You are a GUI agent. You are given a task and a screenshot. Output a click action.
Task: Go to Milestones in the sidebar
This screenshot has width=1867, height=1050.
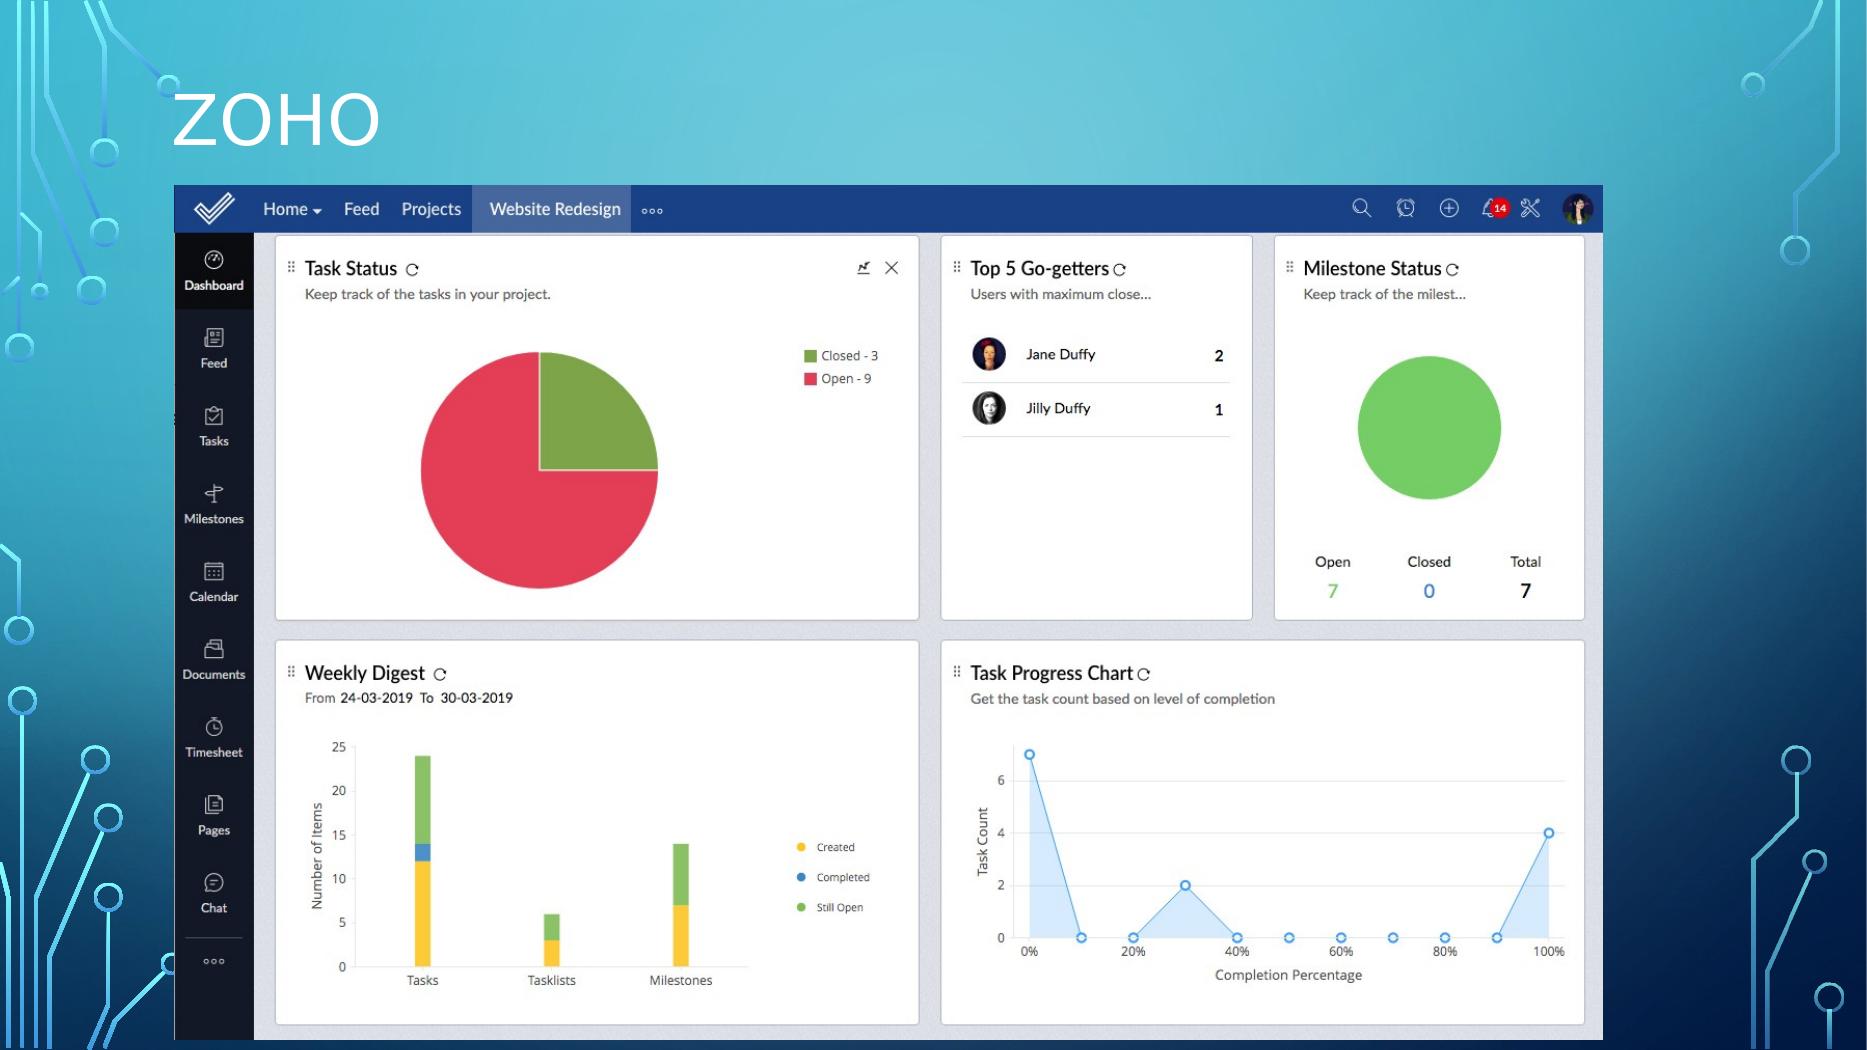[x=213, y=504]
